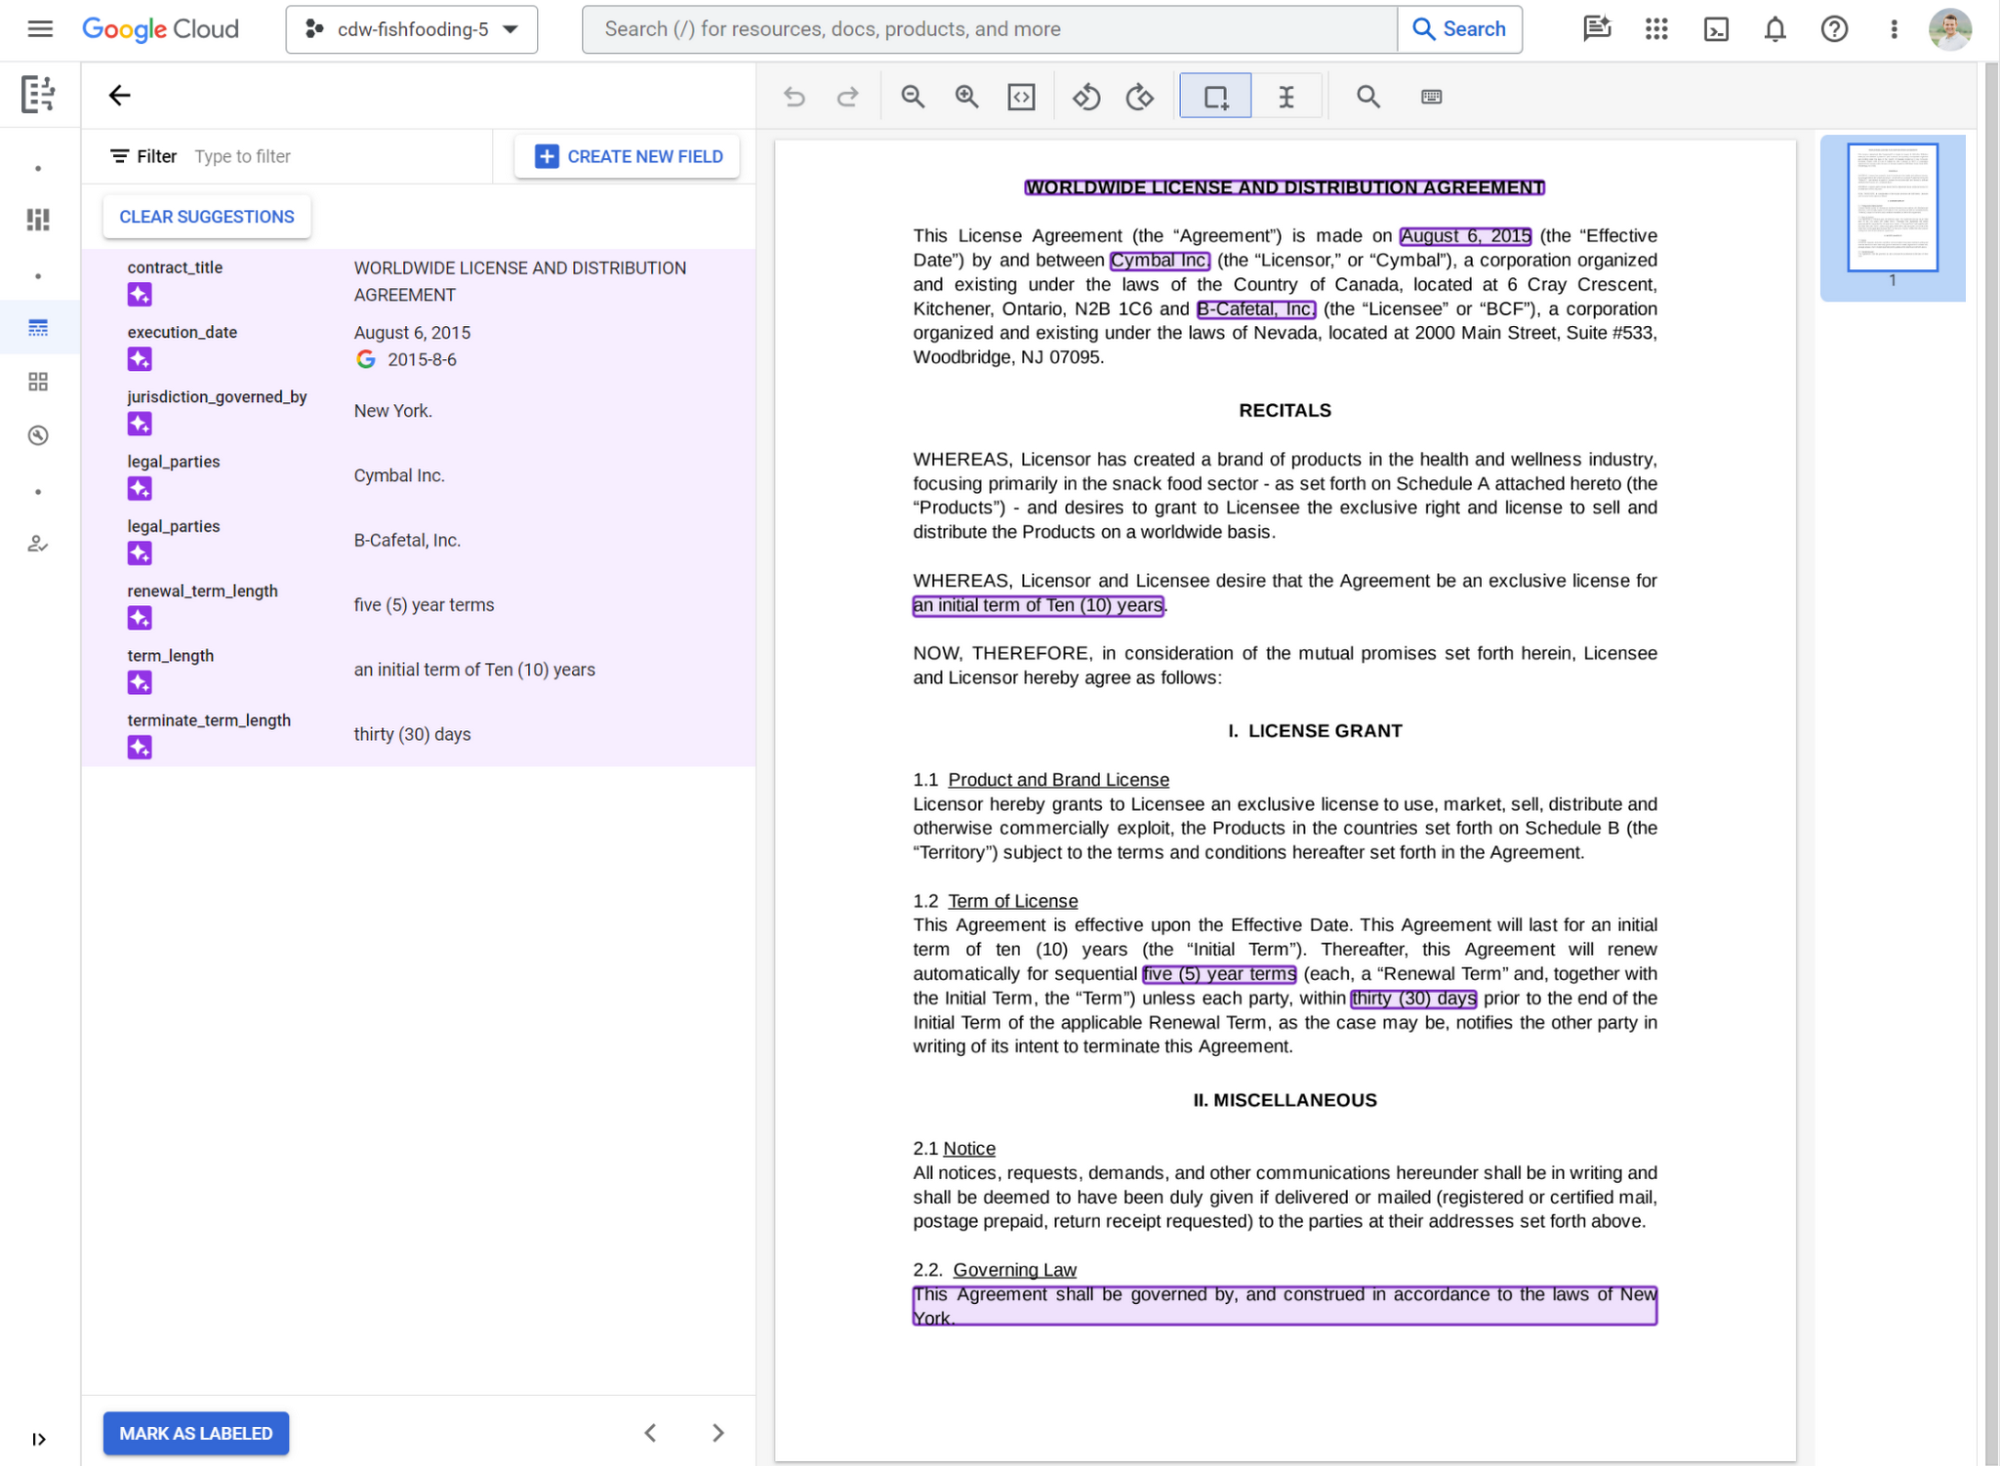Viewport: 2000px width, 1467px height.
Task: Click the undo arrow icon
Action: pos(793,96)
